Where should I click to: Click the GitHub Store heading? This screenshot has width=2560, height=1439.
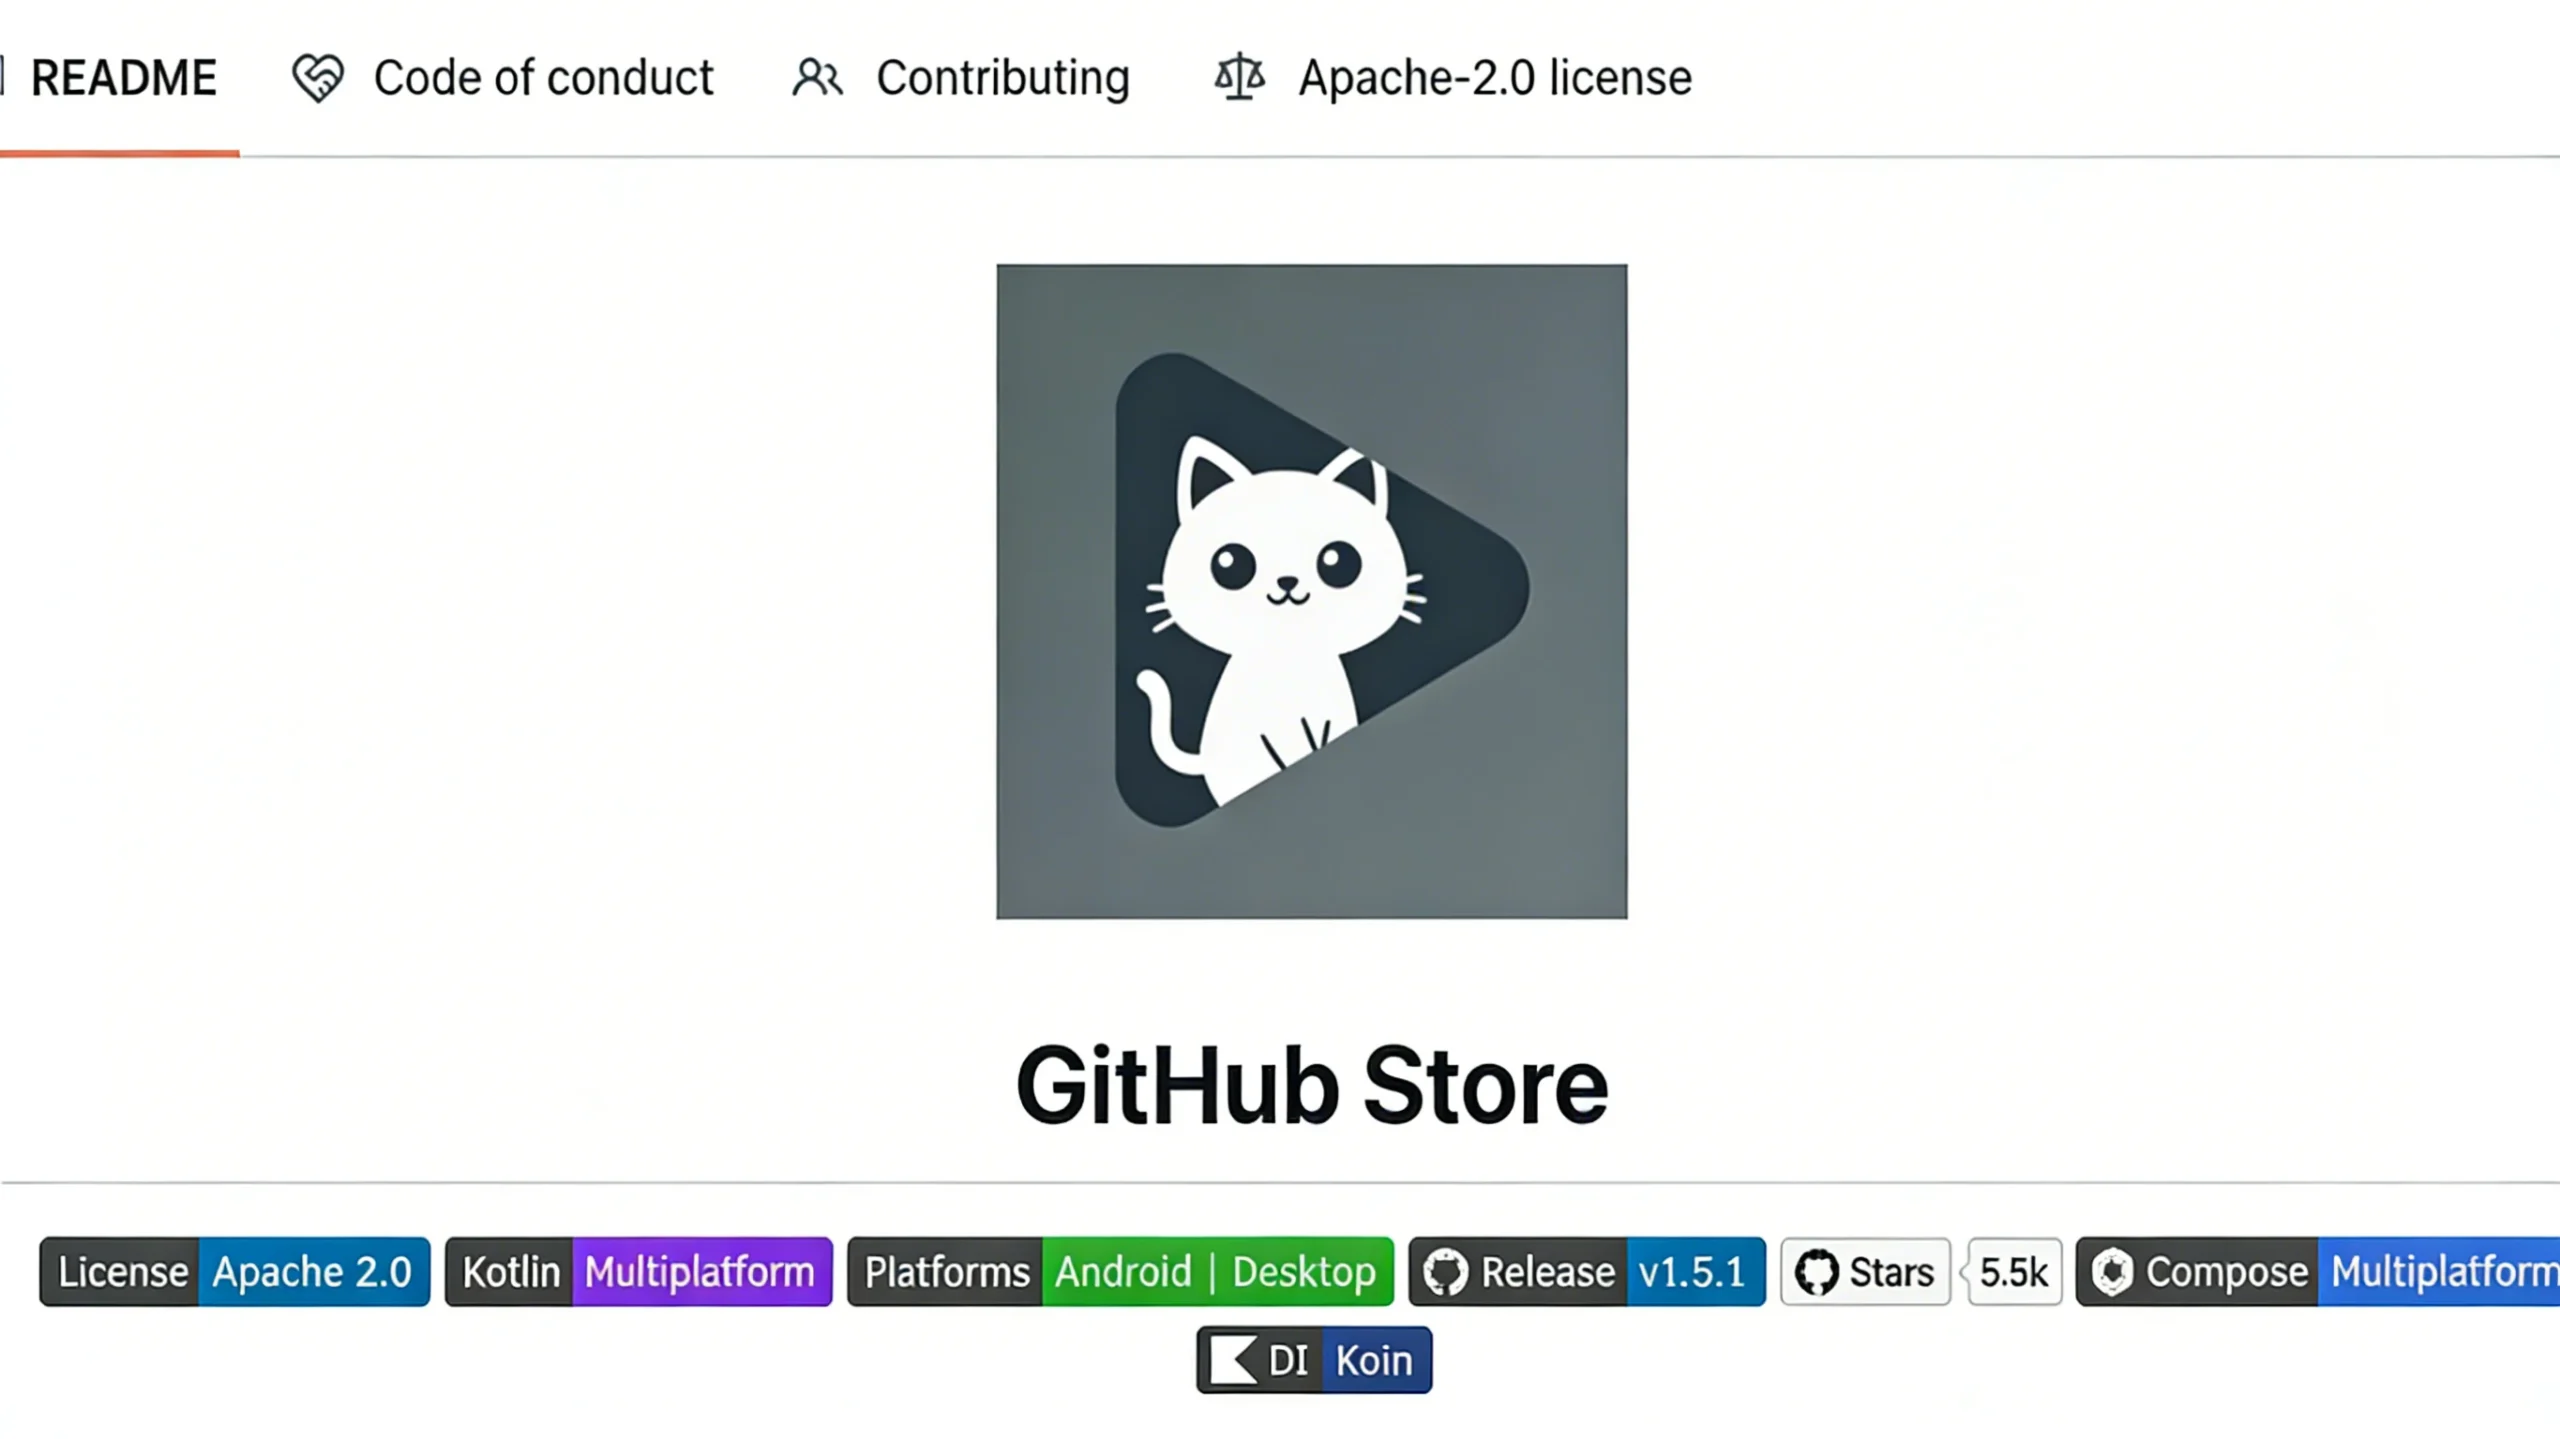point(1311,1087)
